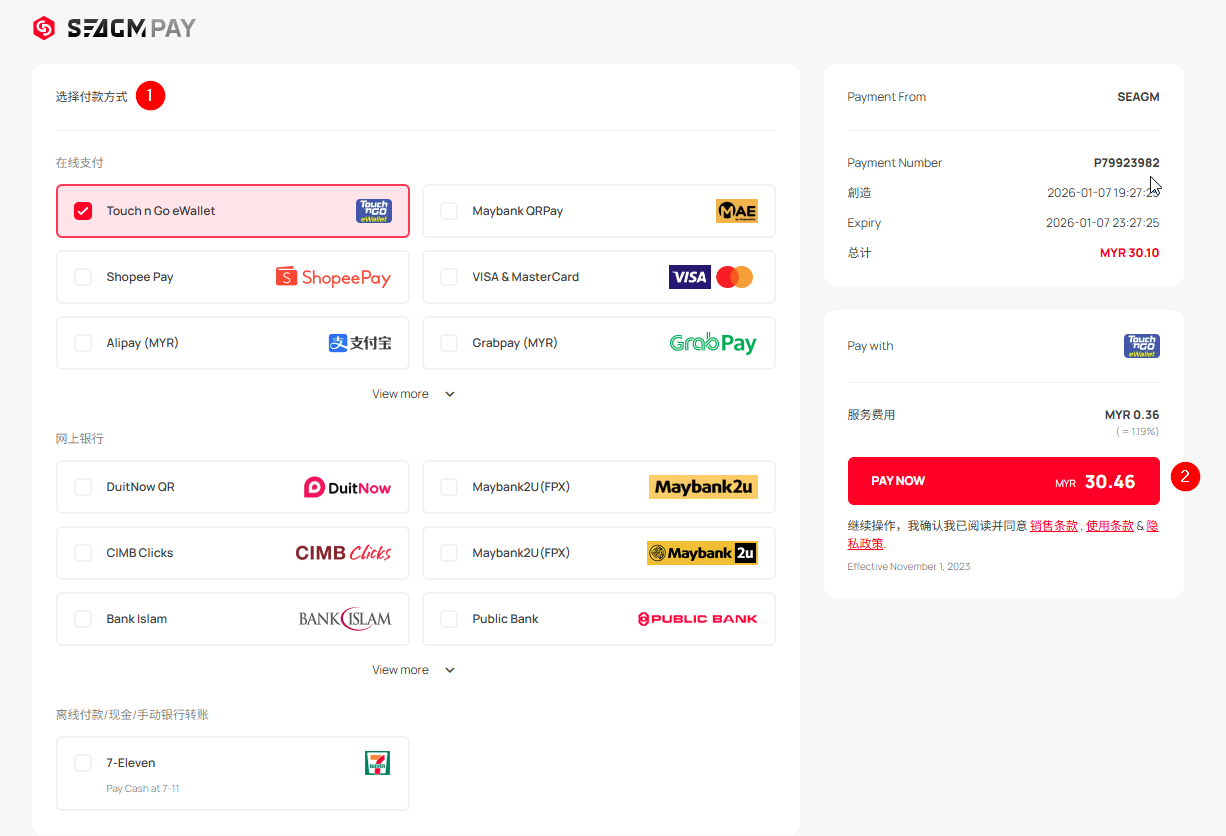The width and height of the screenshot is (1226, 836).
Task: Click the DuitNow logo icon
Action: pyautogui.click(x=347, y=487)
